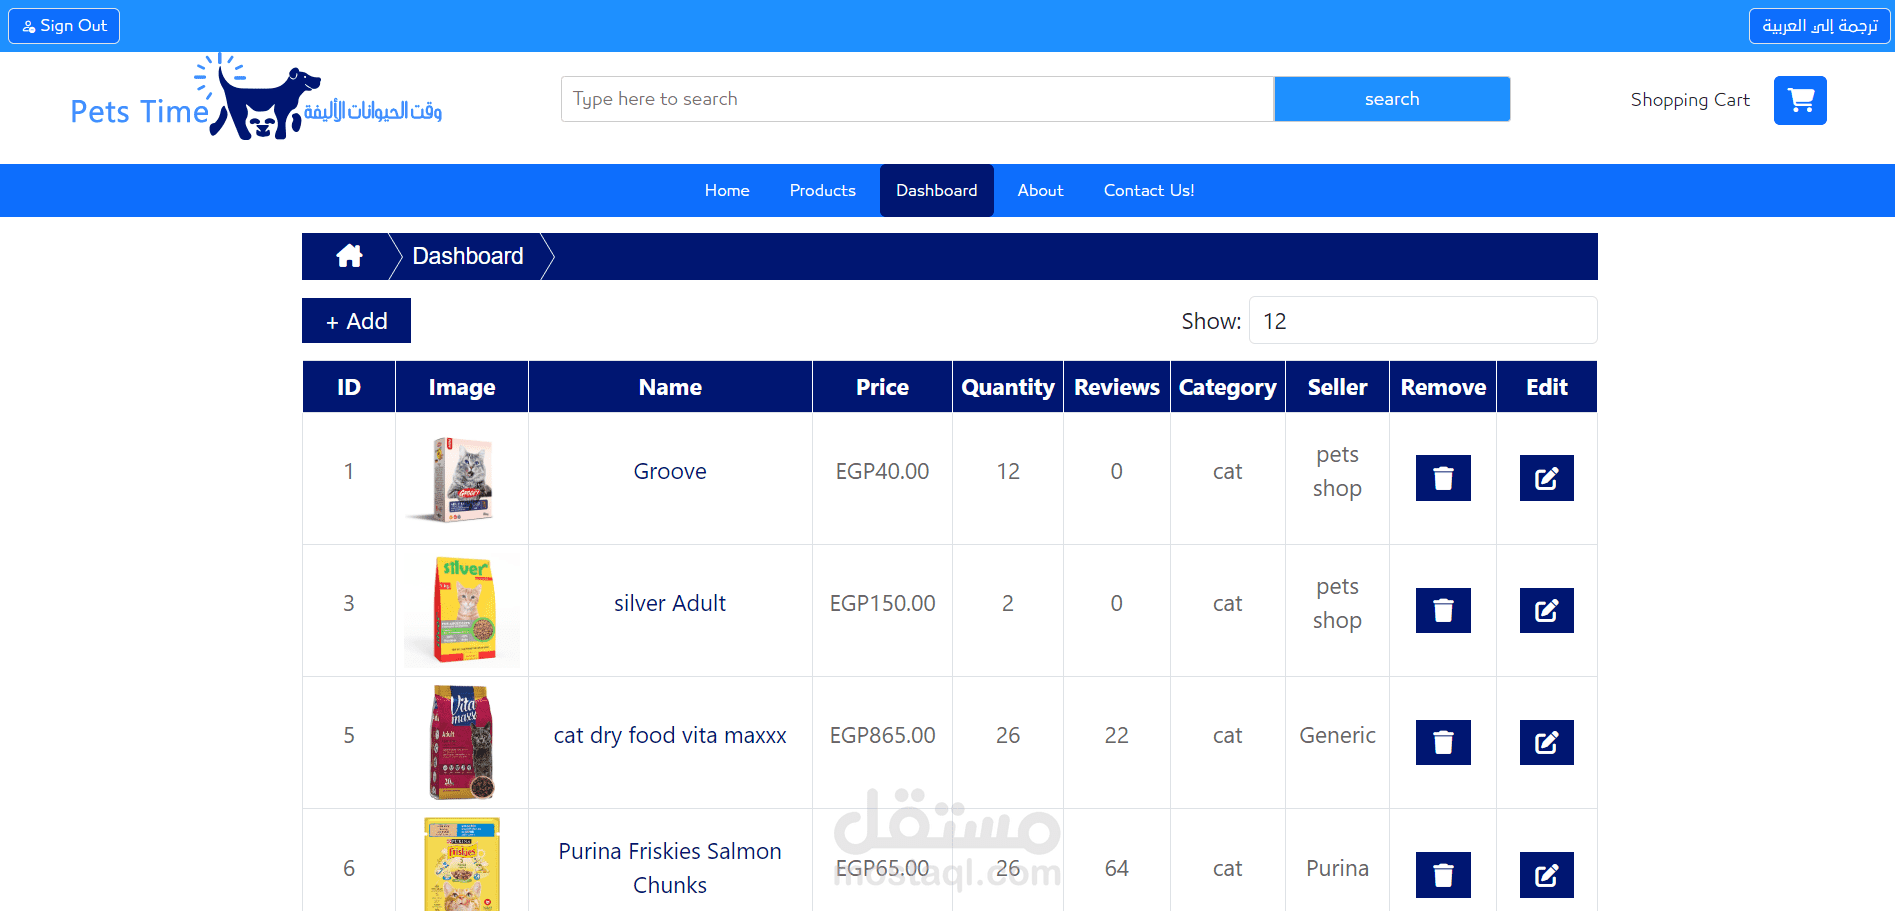
Task: Open the silver Adult product link
Action: [670, 603]
